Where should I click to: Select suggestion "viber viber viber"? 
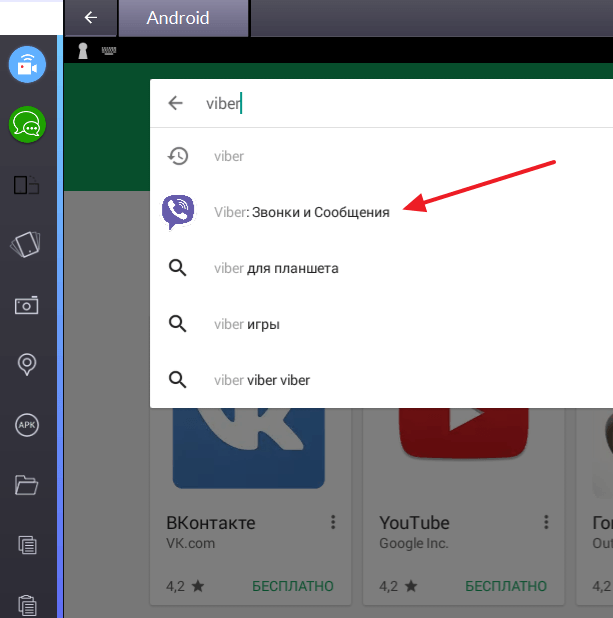(262, 380)
